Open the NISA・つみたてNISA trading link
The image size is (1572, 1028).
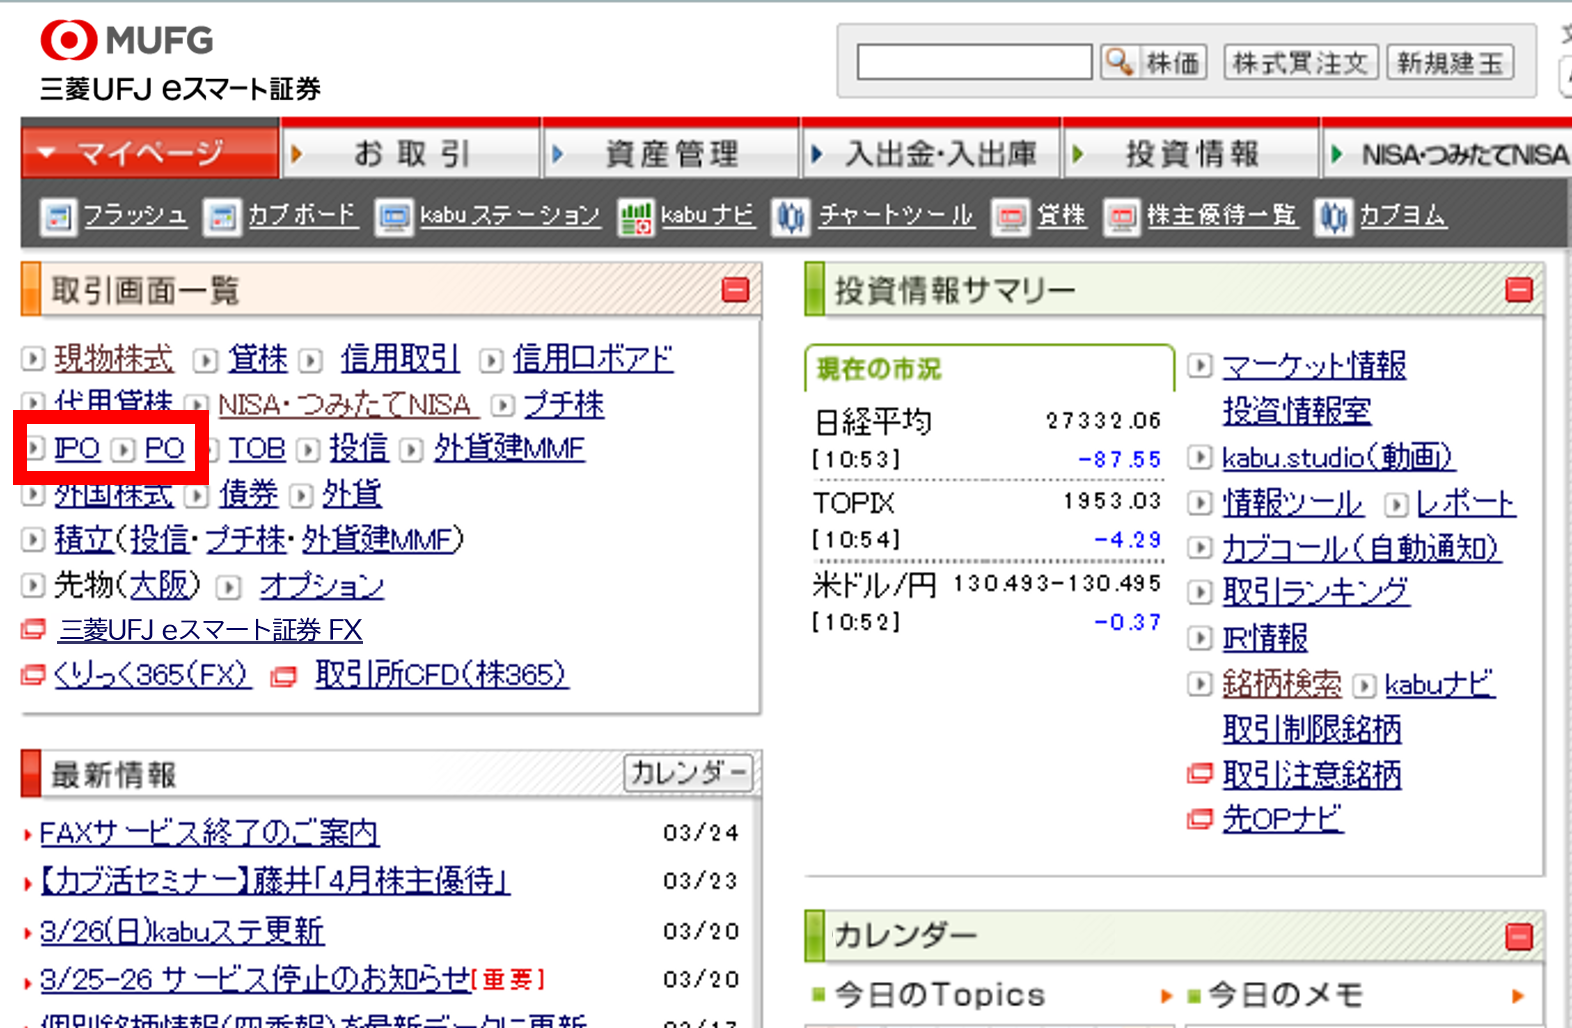[346, 404]
